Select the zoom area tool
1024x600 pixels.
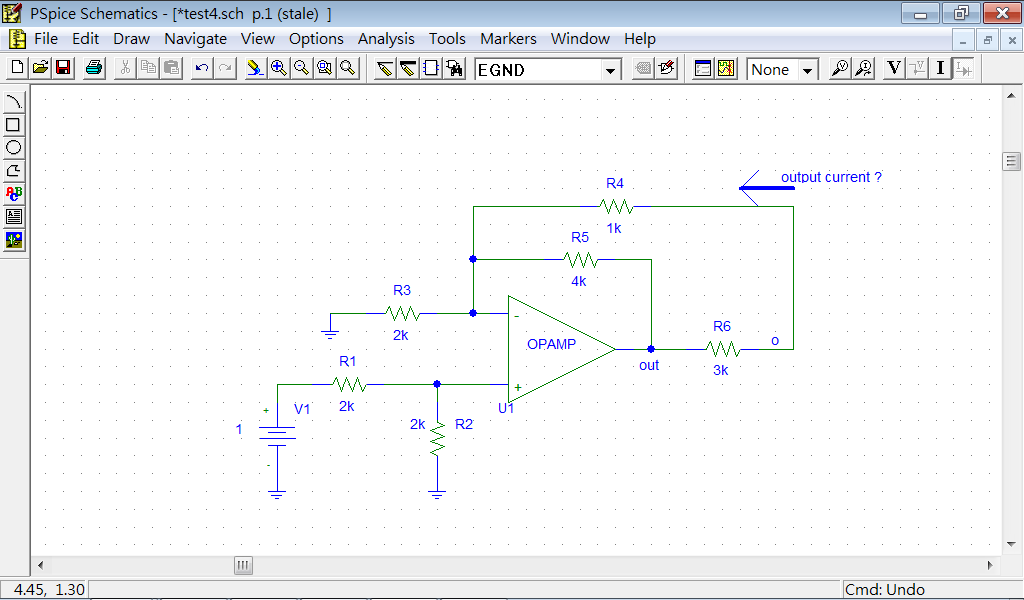(x=325, y=68)
